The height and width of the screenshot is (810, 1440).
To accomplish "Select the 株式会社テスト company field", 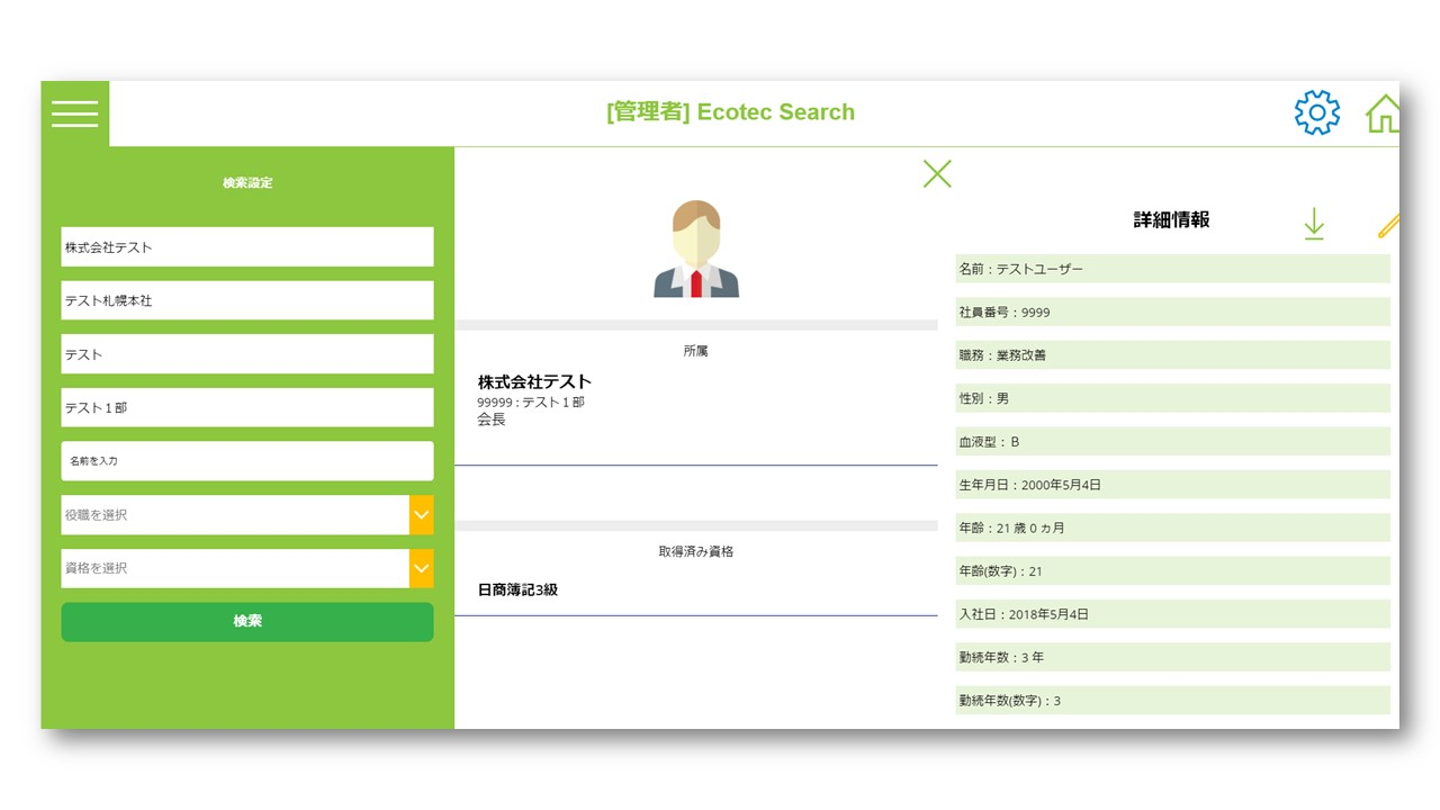I will click(247, 247).
